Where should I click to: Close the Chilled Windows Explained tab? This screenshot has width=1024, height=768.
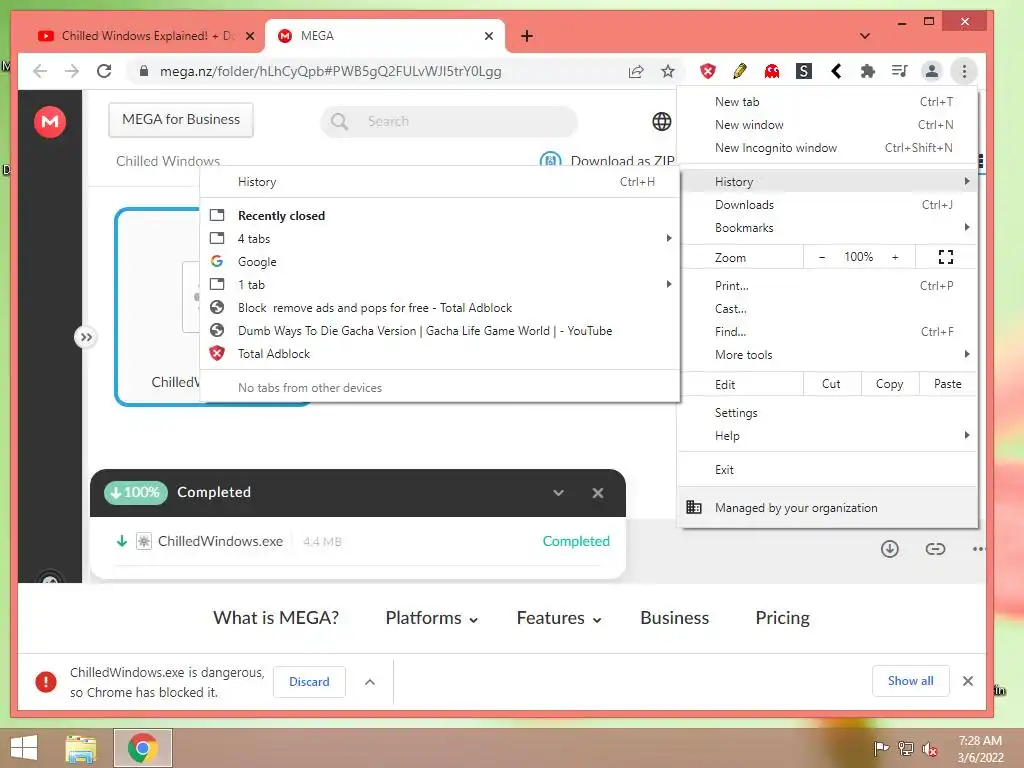pos(249,36)
